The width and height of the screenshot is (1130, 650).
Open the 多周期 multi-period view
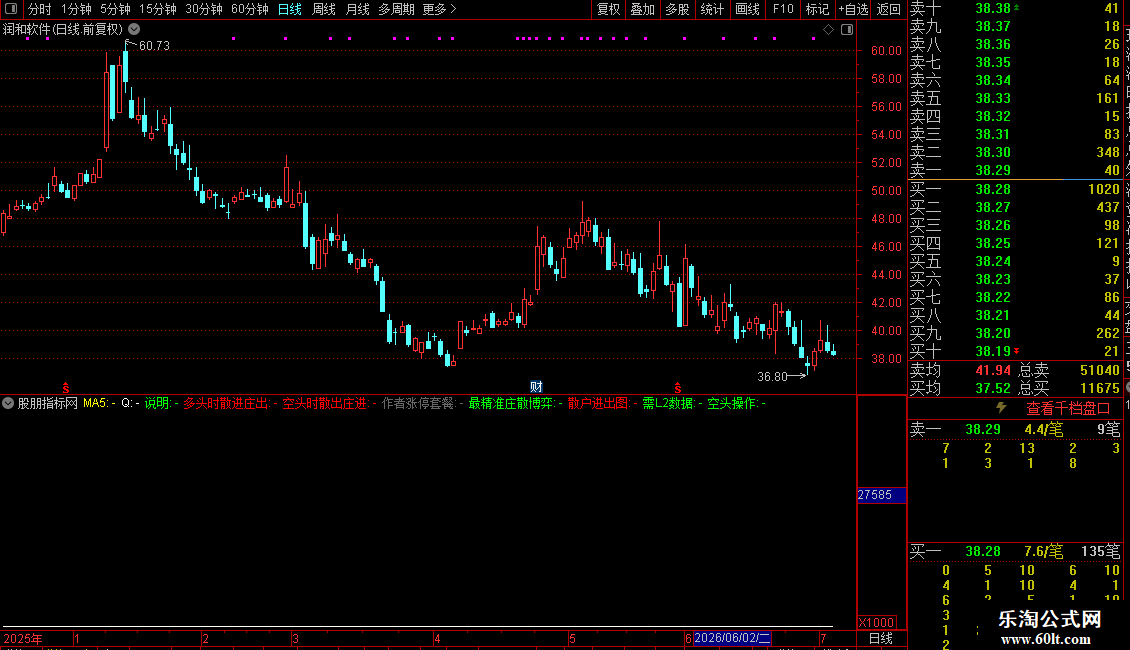click(x=396, y=9)
